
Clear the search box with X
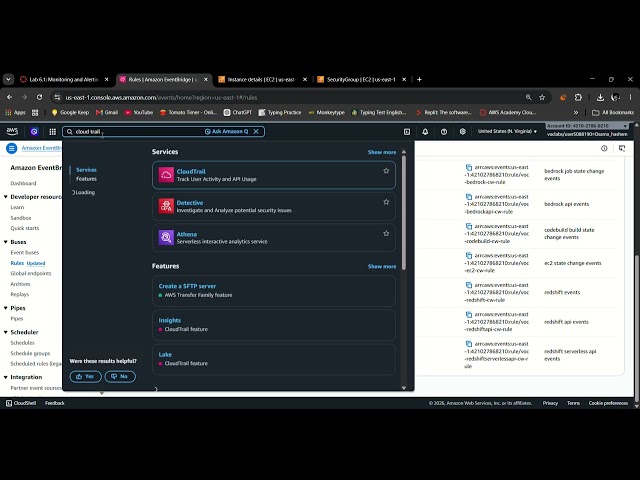click(x=256, y=131)
